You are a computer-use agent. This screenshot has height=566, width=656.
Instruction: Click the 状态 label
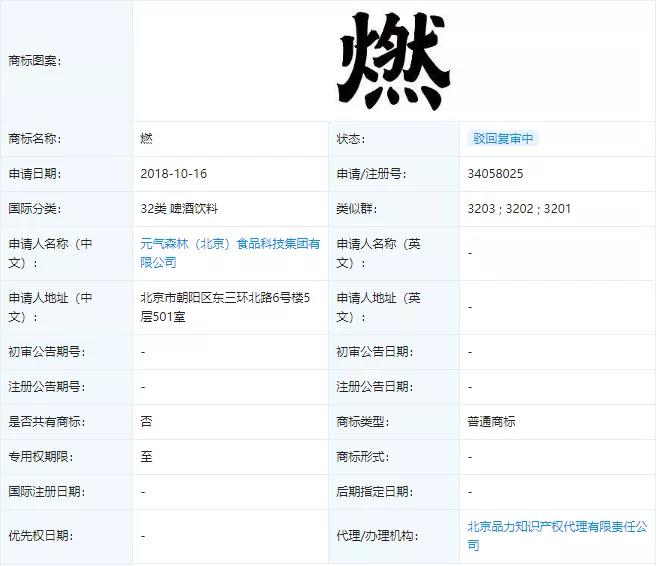[x=351, y=138]
